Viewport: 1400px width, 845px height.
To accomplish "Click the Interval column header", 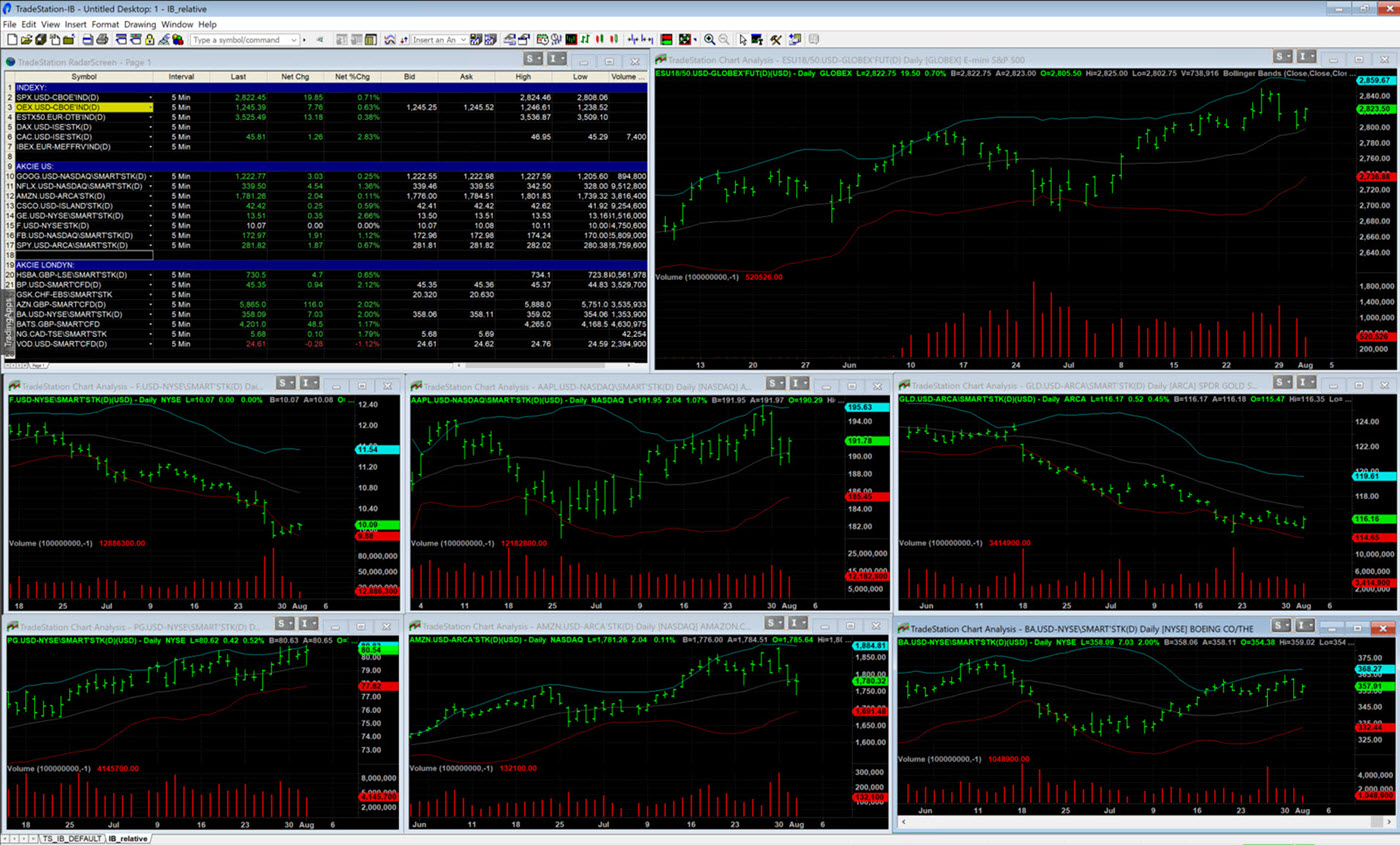I will coord(181,76).
